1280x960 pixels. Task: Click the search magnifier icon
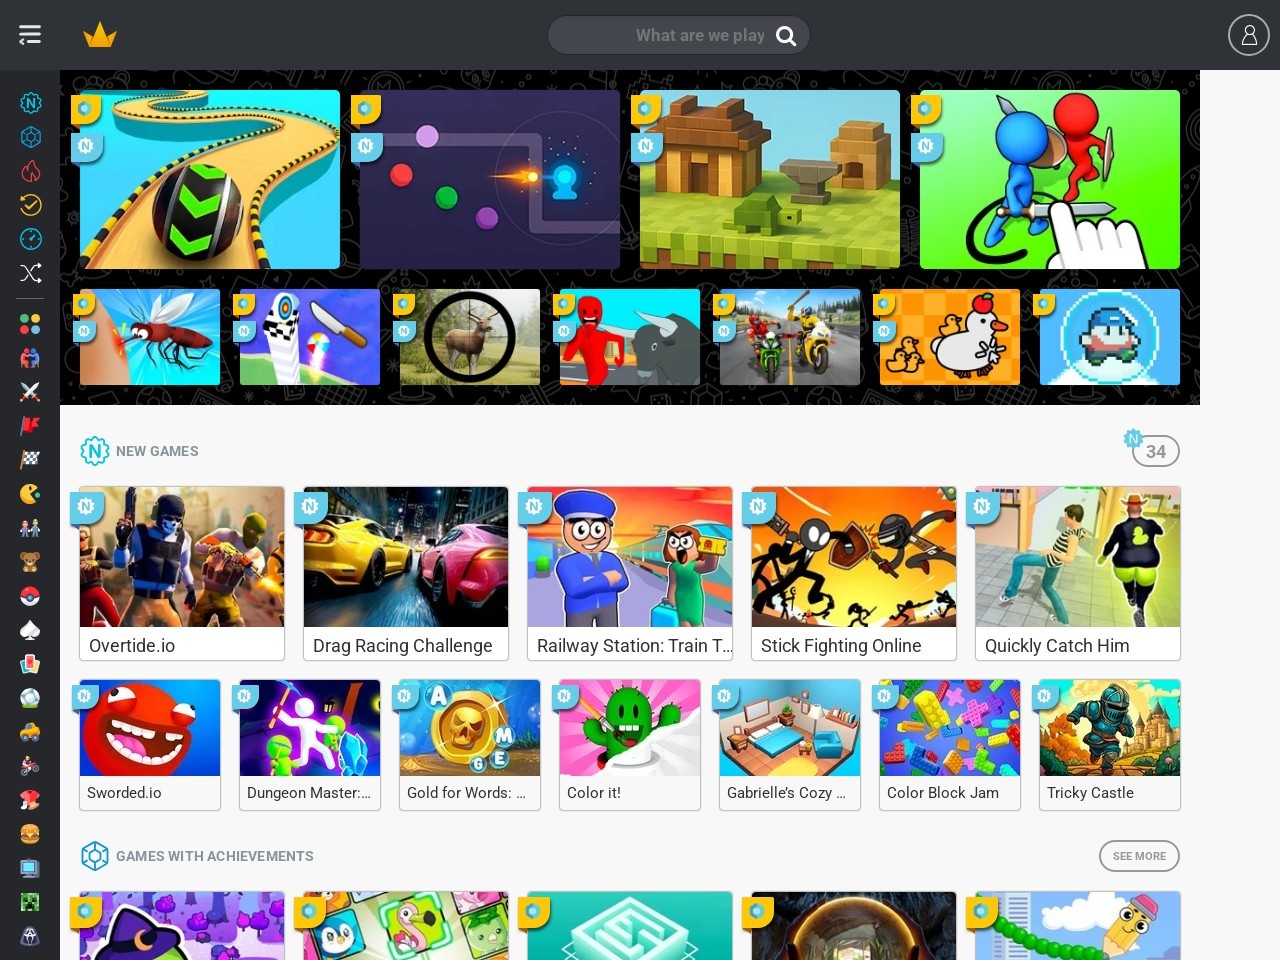click(787, 36)
